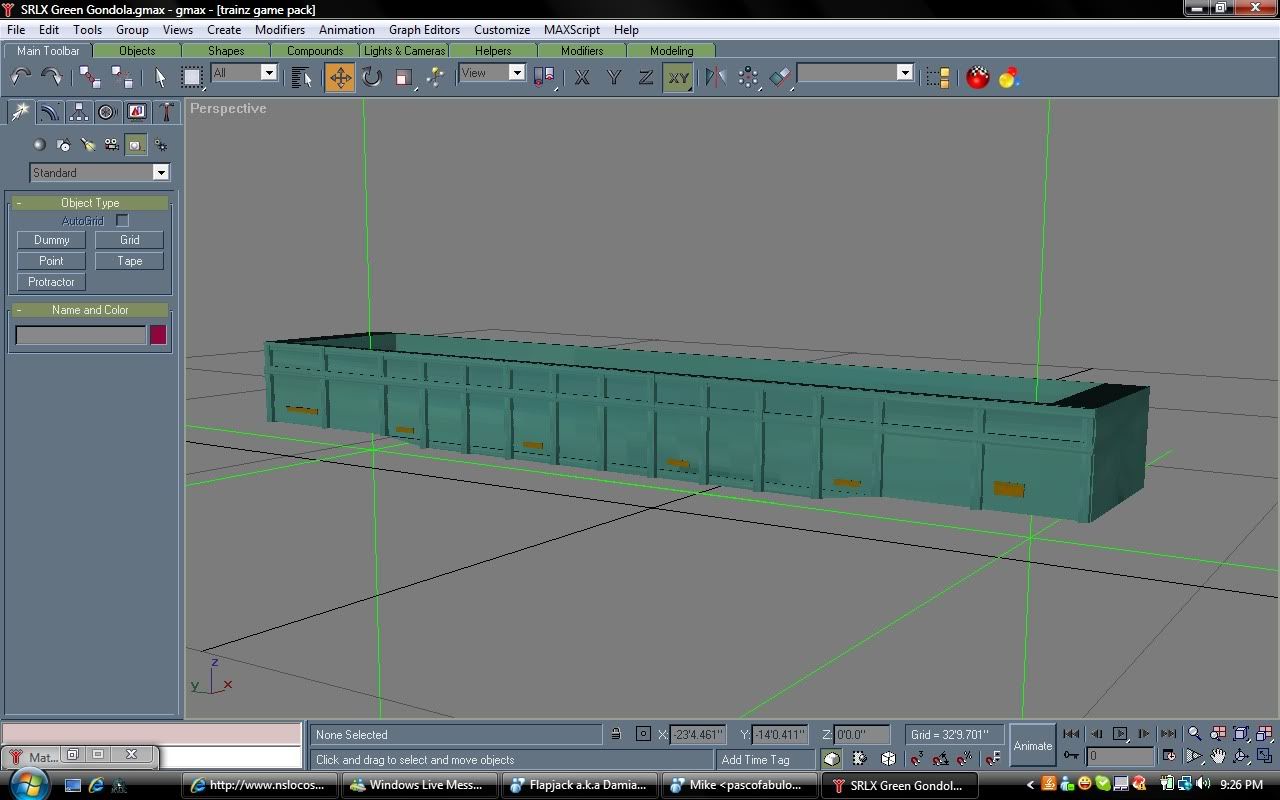Screen dimensions: 1280x800
Task: Open Named Selection Sets dialog icon
Action: point(938,77)
